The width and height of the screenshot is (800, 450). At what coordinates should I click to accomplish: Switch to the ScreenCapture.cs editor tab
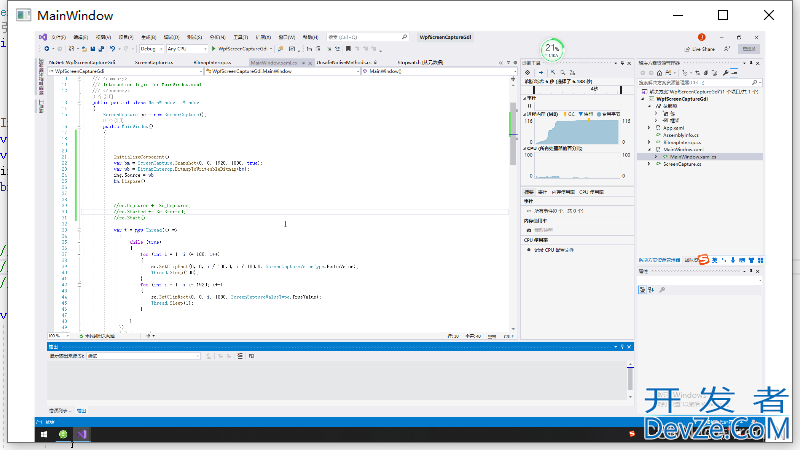pyautogui.click(x=154, y=62)
